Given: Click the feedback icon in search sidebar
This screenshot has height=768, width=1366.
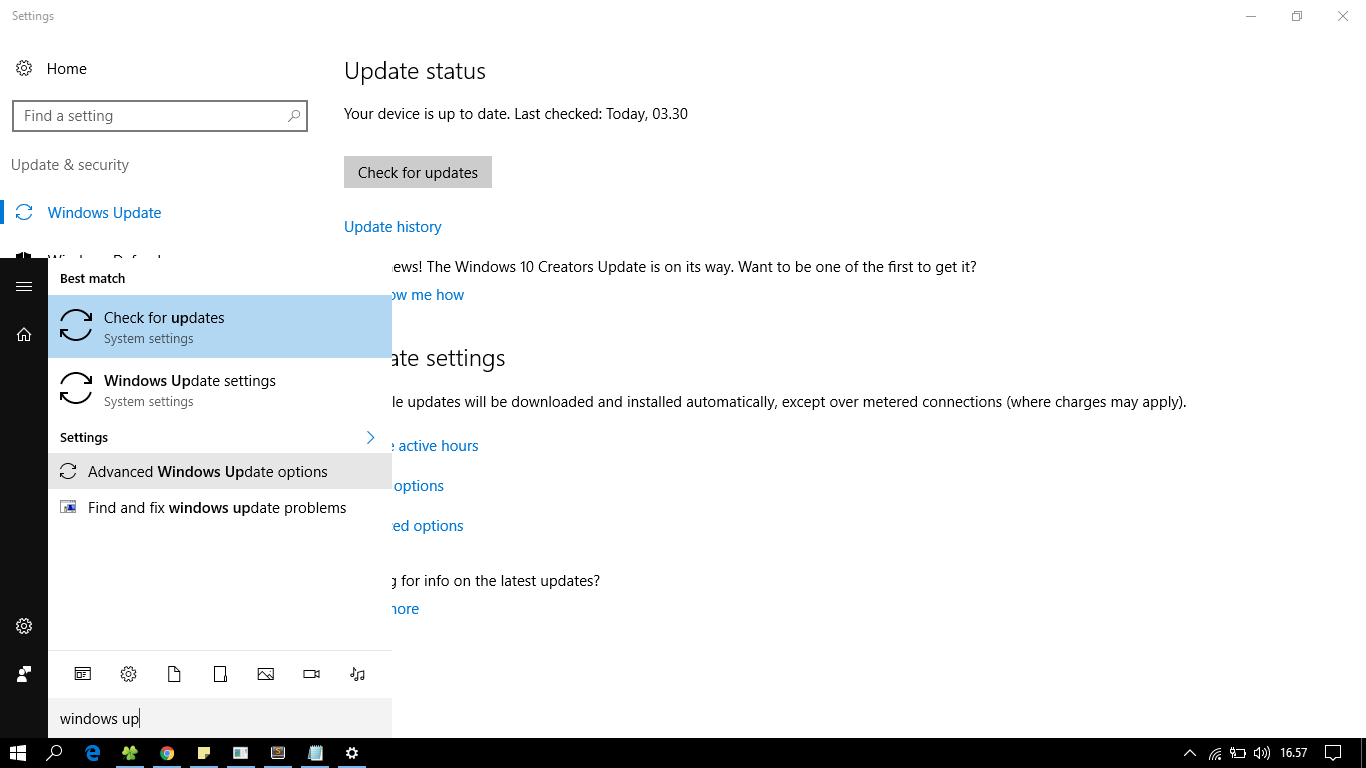Looking at the screenshot, I should tap(24, 674).
